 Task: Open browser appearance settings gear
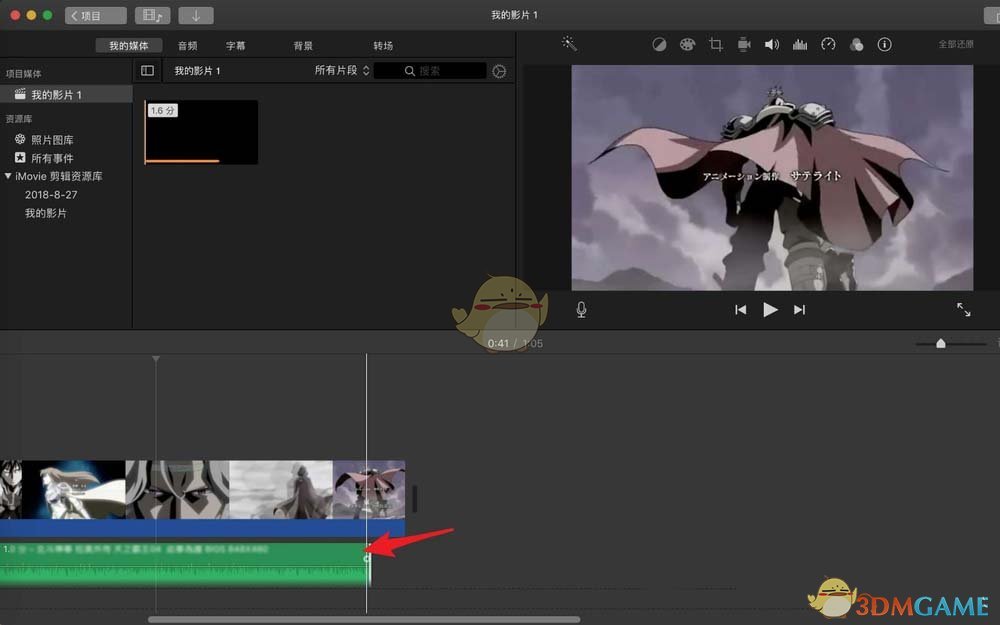(x=499, y=71)
